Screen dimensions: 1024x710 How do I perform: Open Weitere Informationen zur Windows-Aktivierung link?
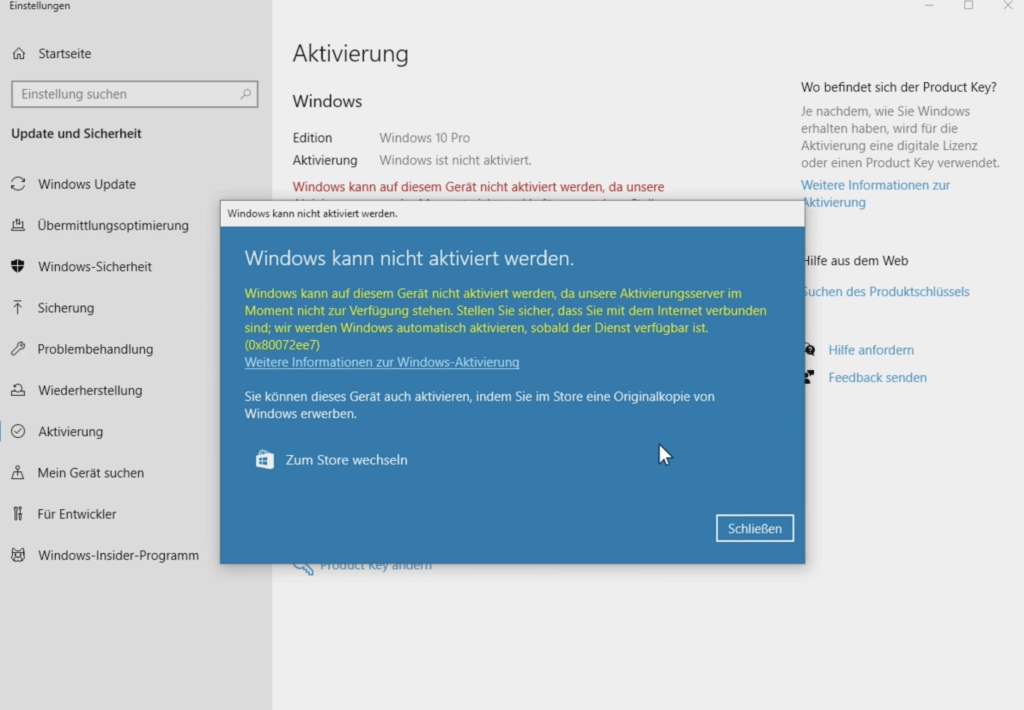pyautogui.click(x=381, y=362)
